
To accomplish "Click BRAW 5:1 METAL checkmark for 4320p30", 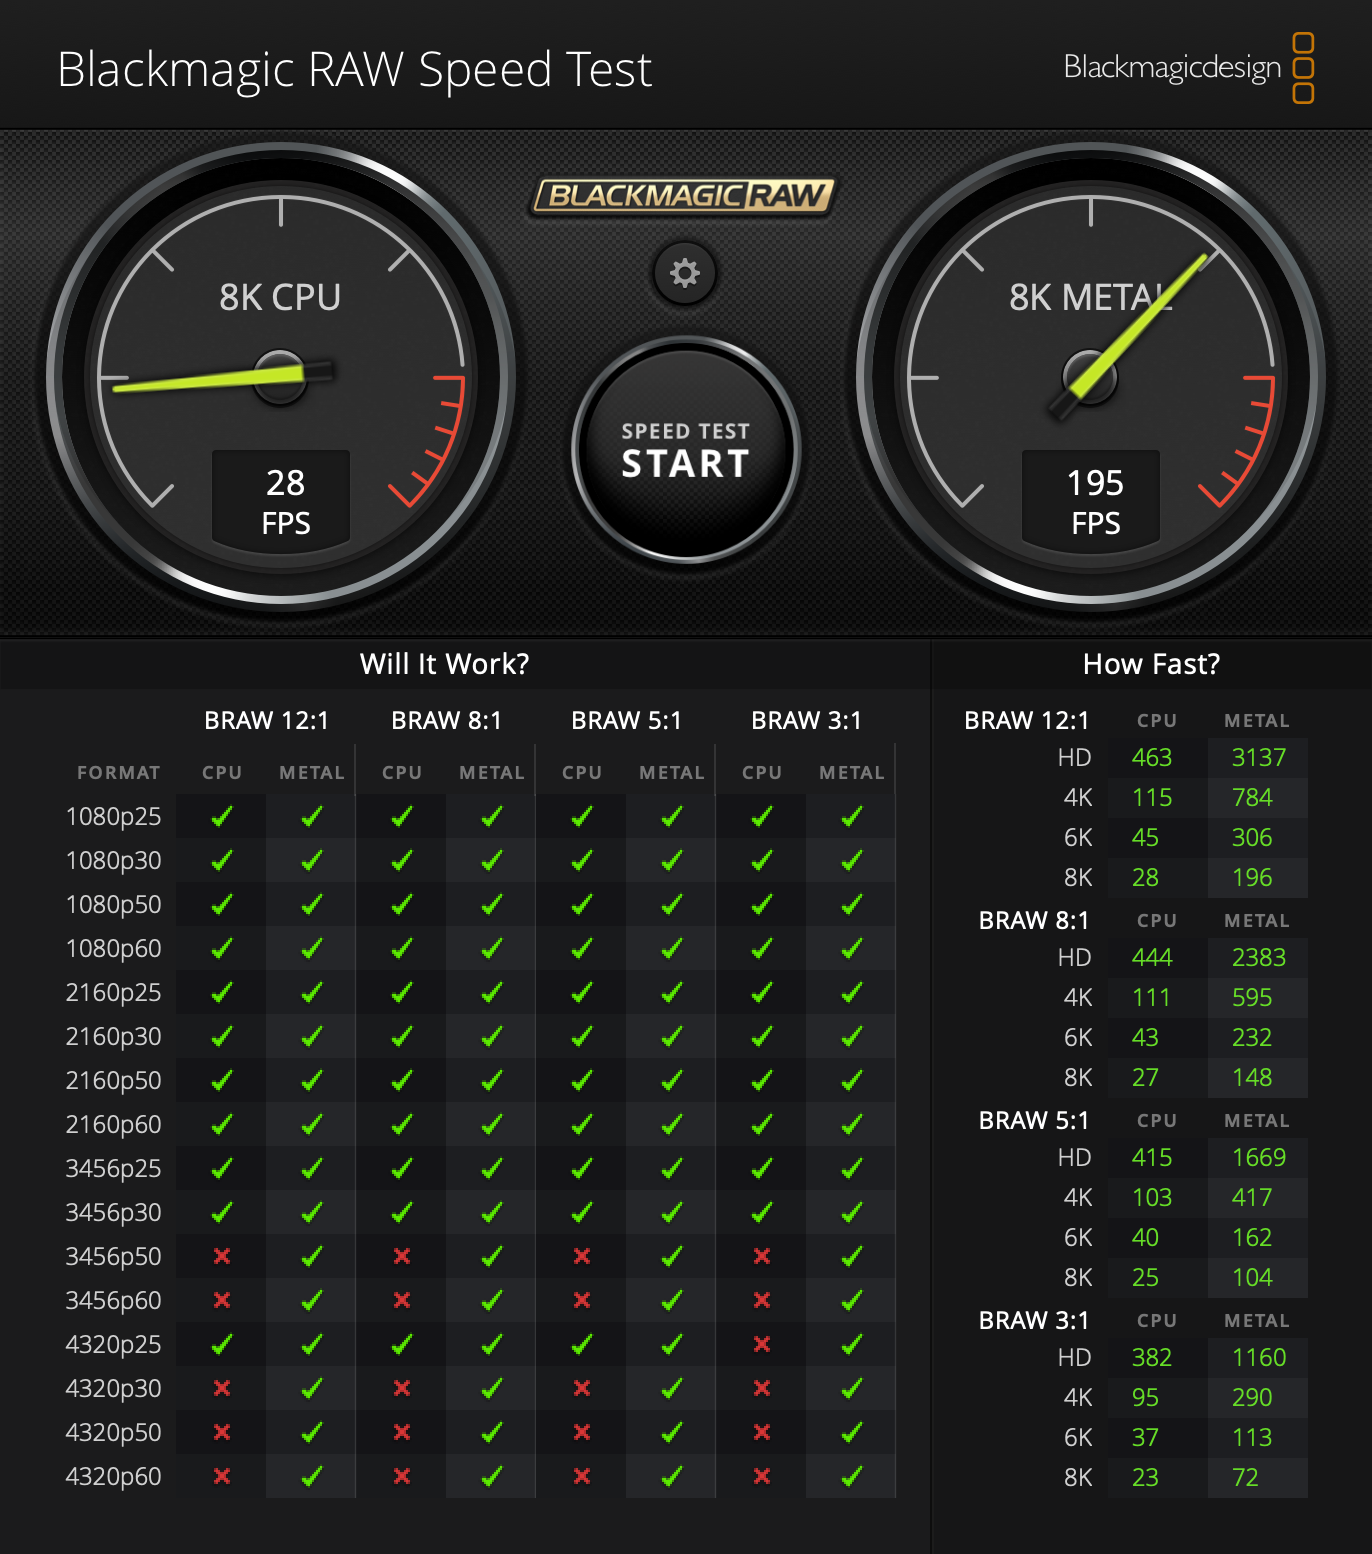I will click(x=672, y=1388).
